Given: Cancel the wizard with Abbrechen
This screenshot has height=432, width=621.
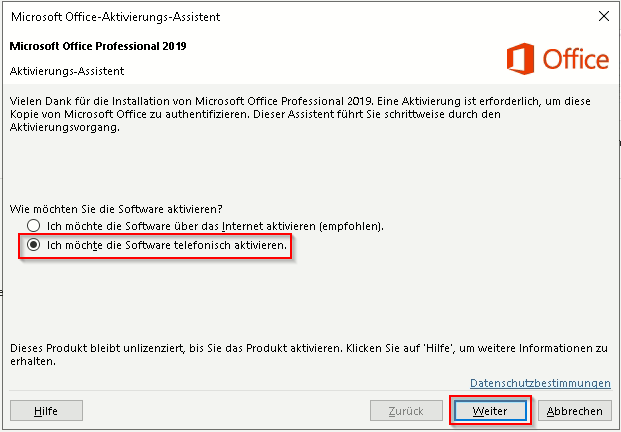Looking at the screenshot, I should 575,410.
